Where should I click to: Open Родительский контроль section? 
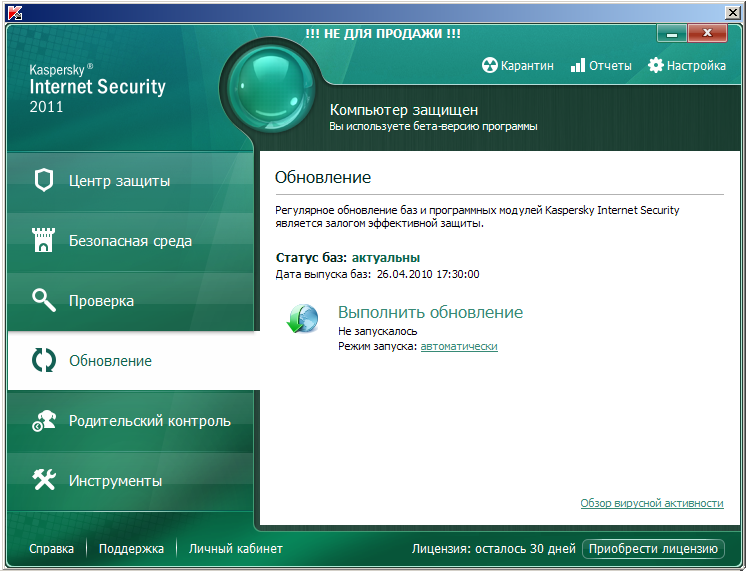[x=130, y=421]
